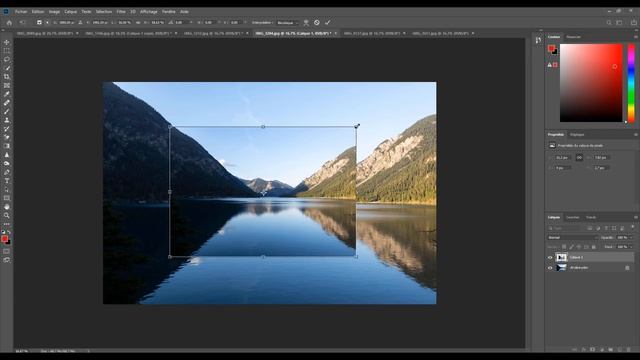
Task: Open the Filtre menu
Action: coord(121,11)
